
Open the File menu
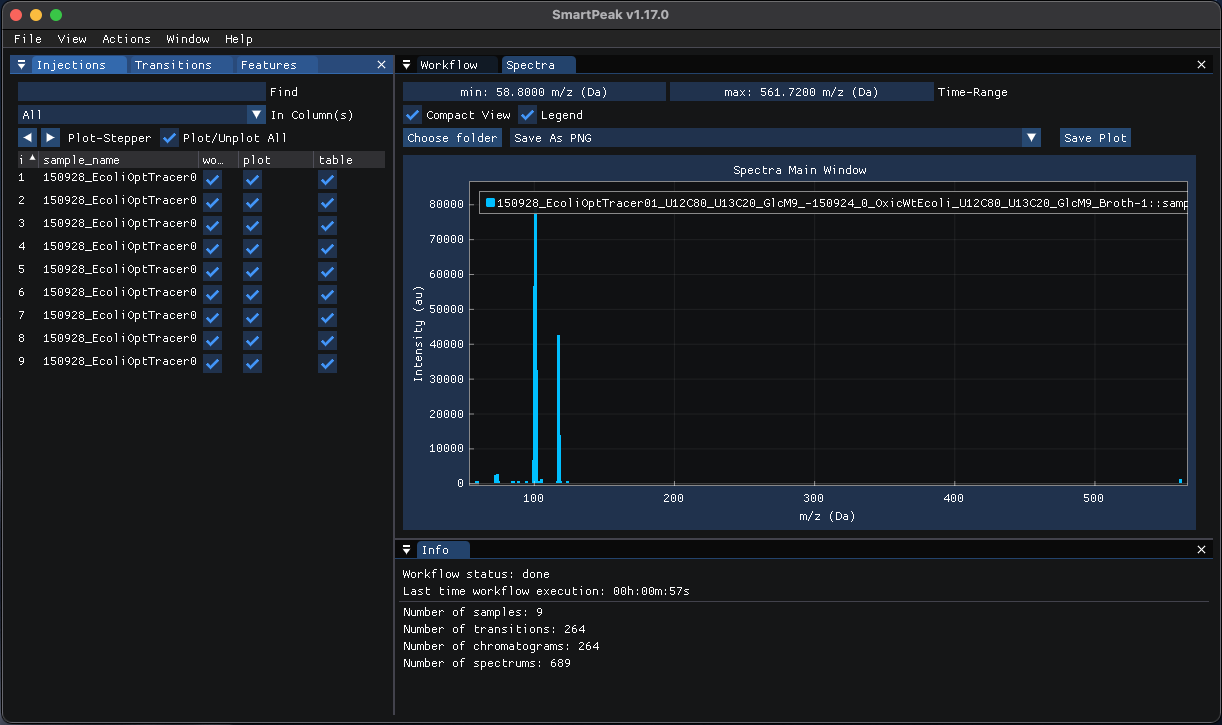point(28,39)
